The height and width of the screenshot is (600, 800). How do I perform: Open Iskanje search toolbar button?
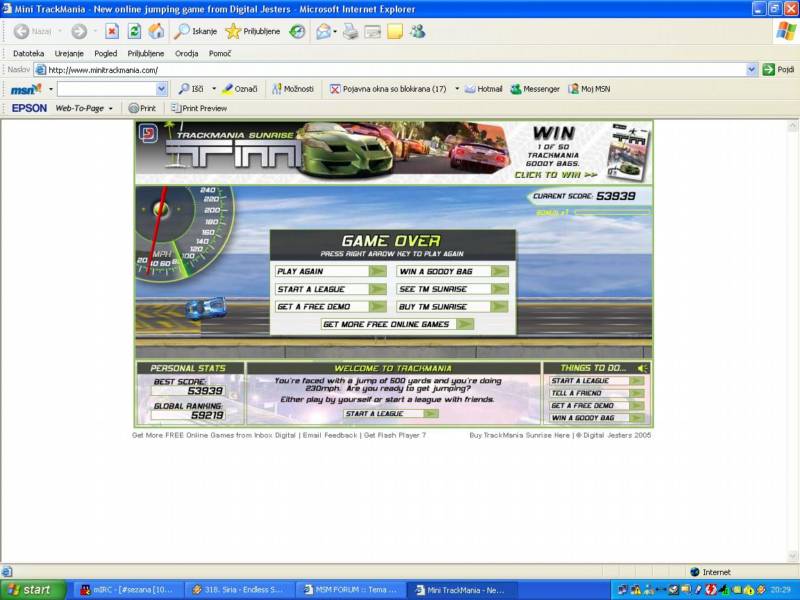[x=195, y=32]
